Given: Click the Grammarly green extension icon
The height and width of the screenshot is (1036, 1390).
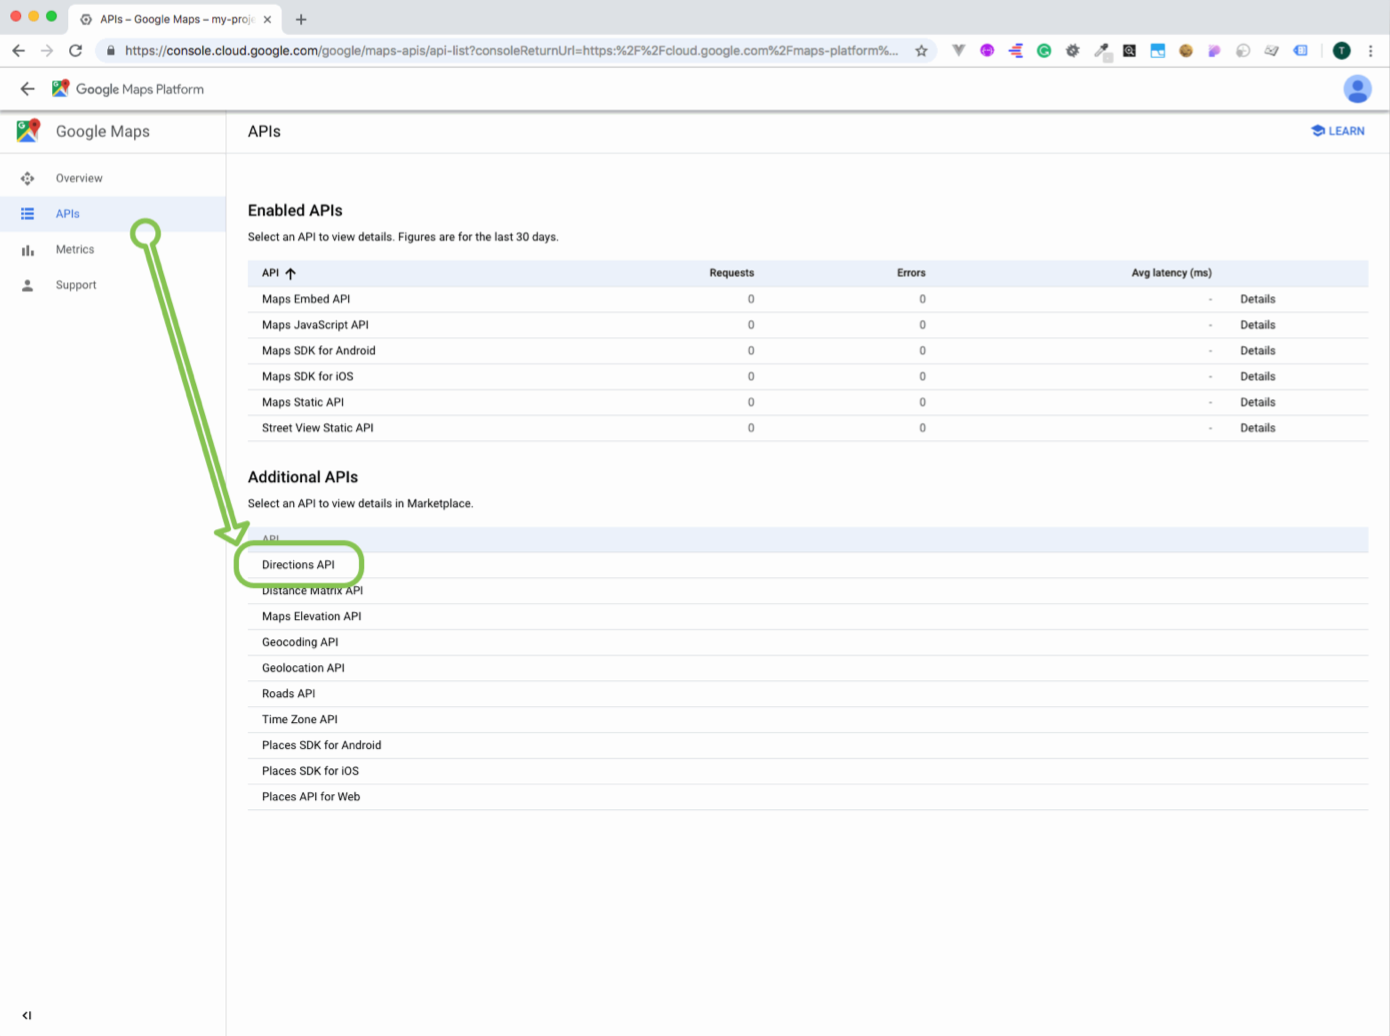Looking at the screenshot, I should point(1044,50).
